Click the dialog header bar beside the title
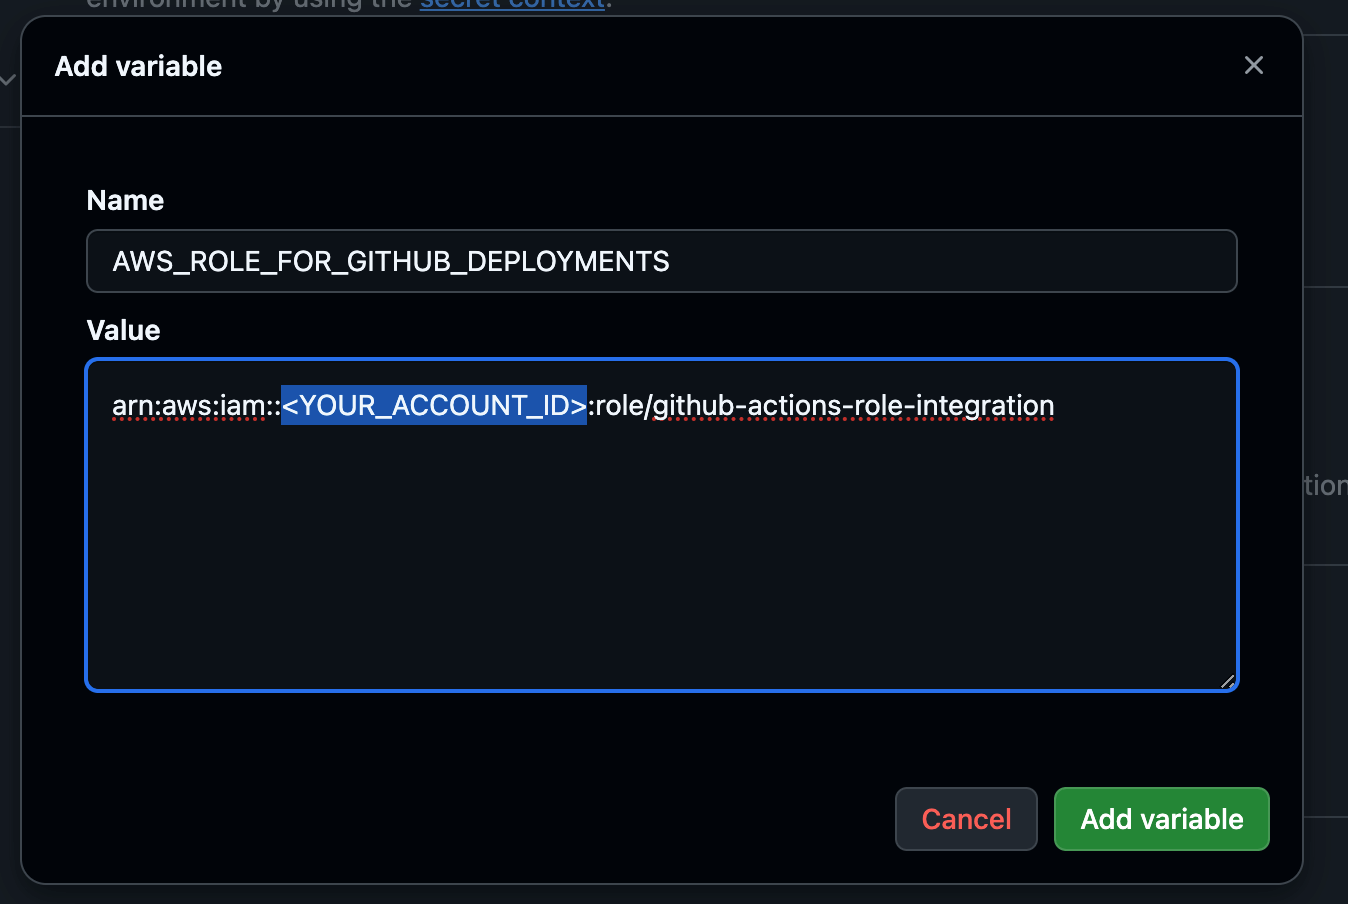This screenshot has width=1348, height=904. tap(700, 67)
